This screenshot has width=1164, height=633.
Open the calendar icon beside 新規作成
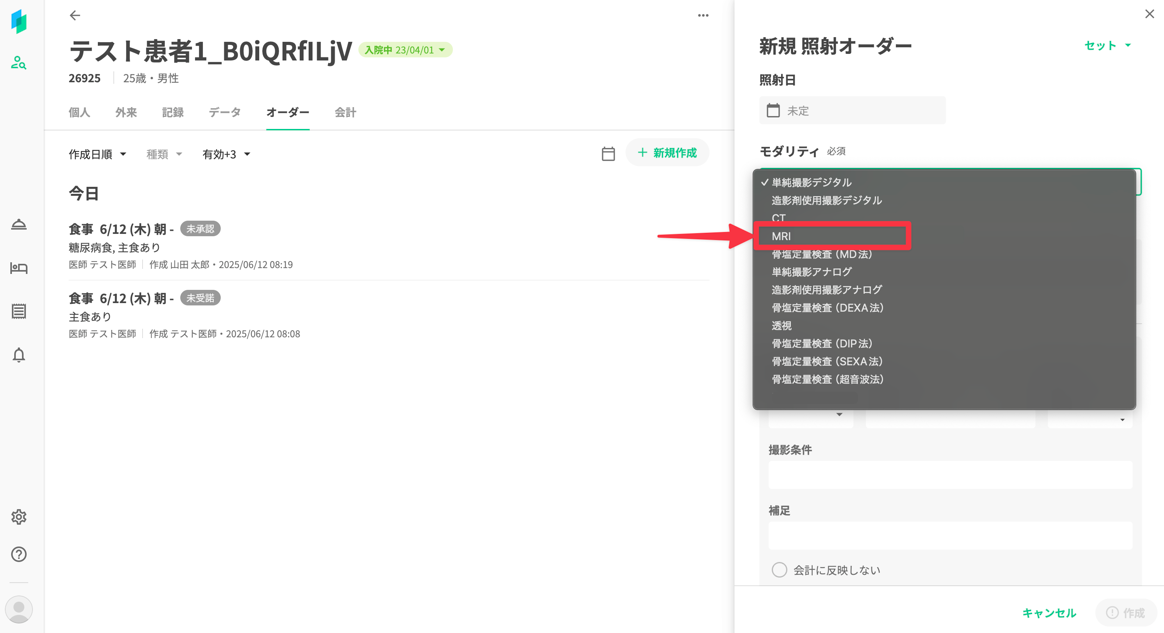[608, 154]
